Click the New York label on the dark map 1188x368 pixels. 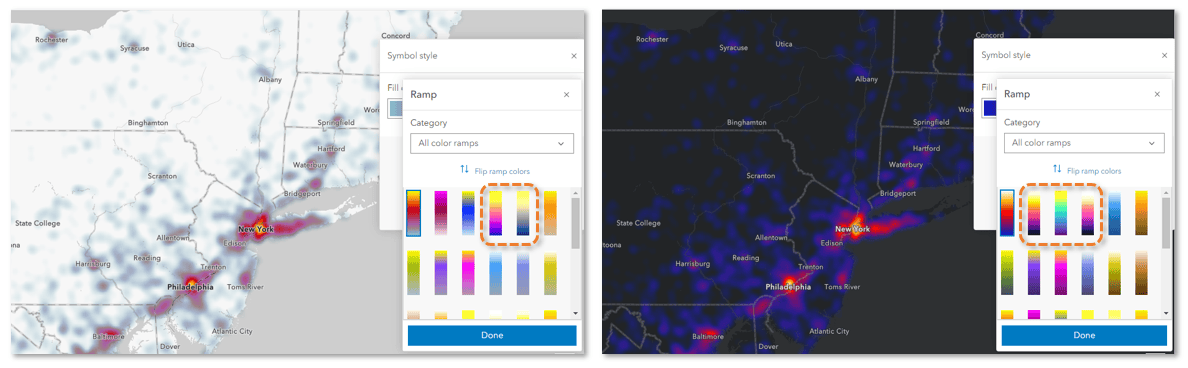[x=852, y=229]
